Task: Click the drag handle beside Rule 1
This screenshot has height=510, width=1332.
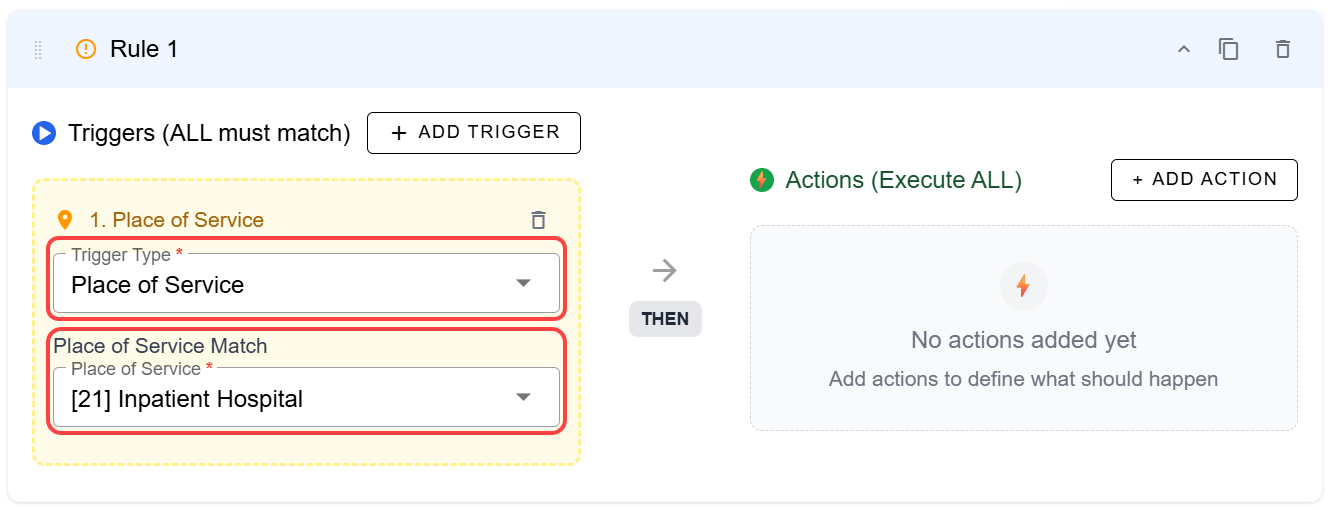Action: click(x=39, y=49)
